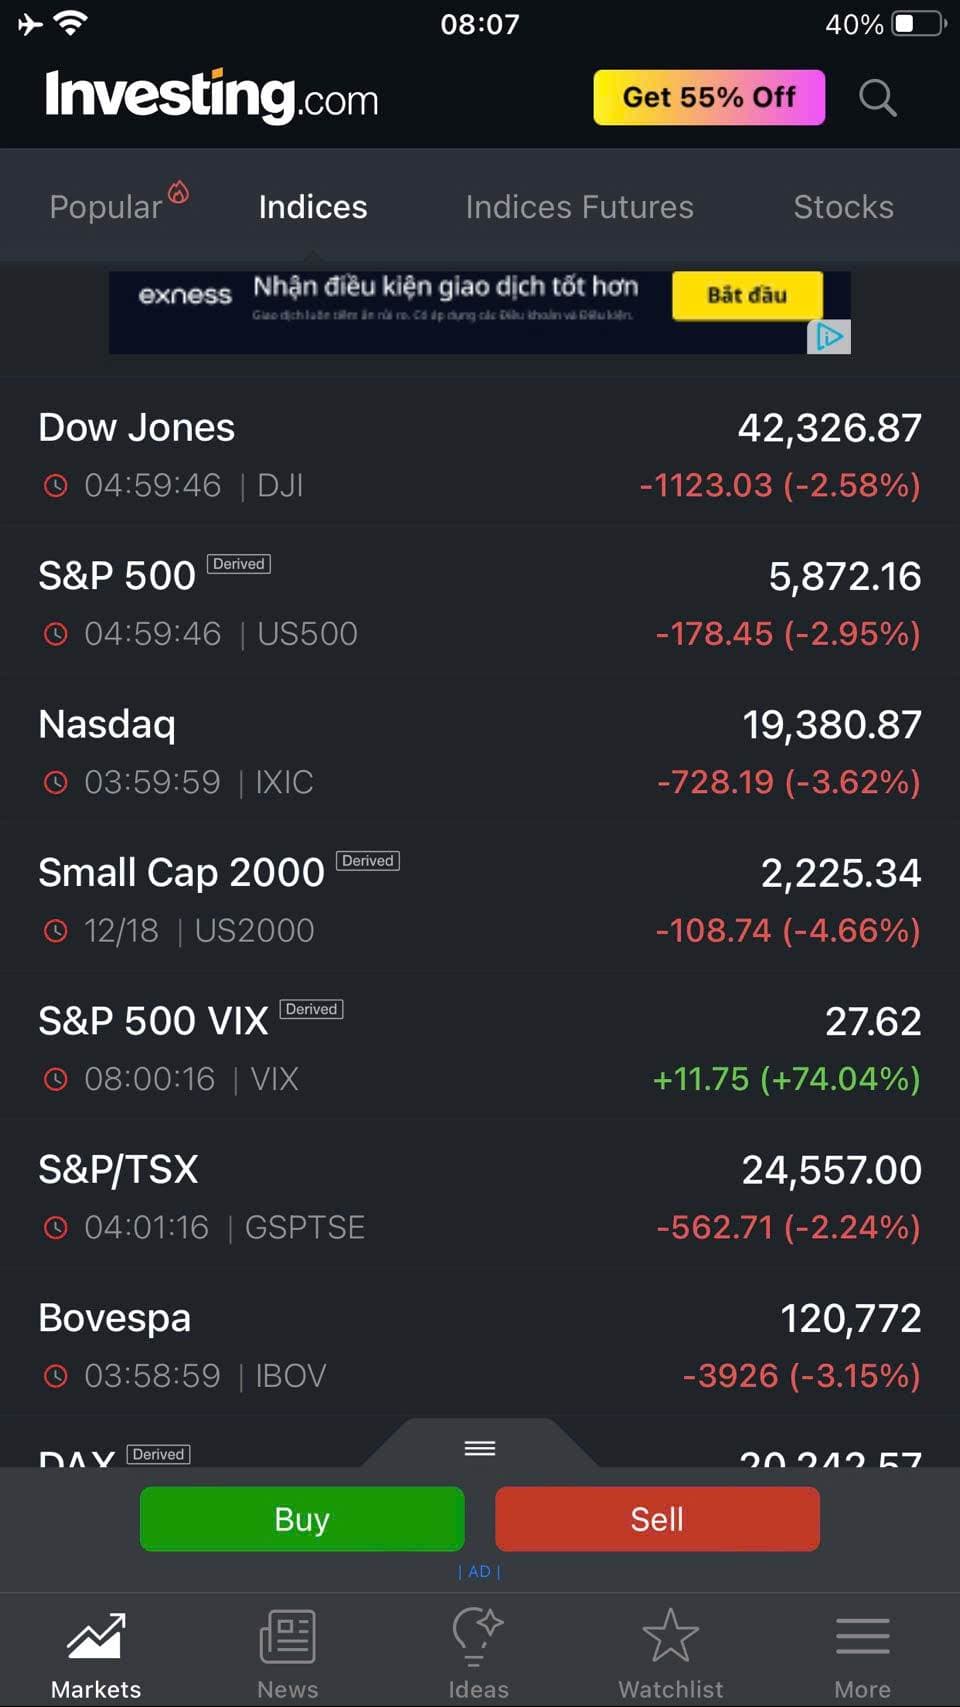The height and width of the screenshot is (1707, 960).
Task: Open the News newspaper icon
Action: click(288, 1636)
